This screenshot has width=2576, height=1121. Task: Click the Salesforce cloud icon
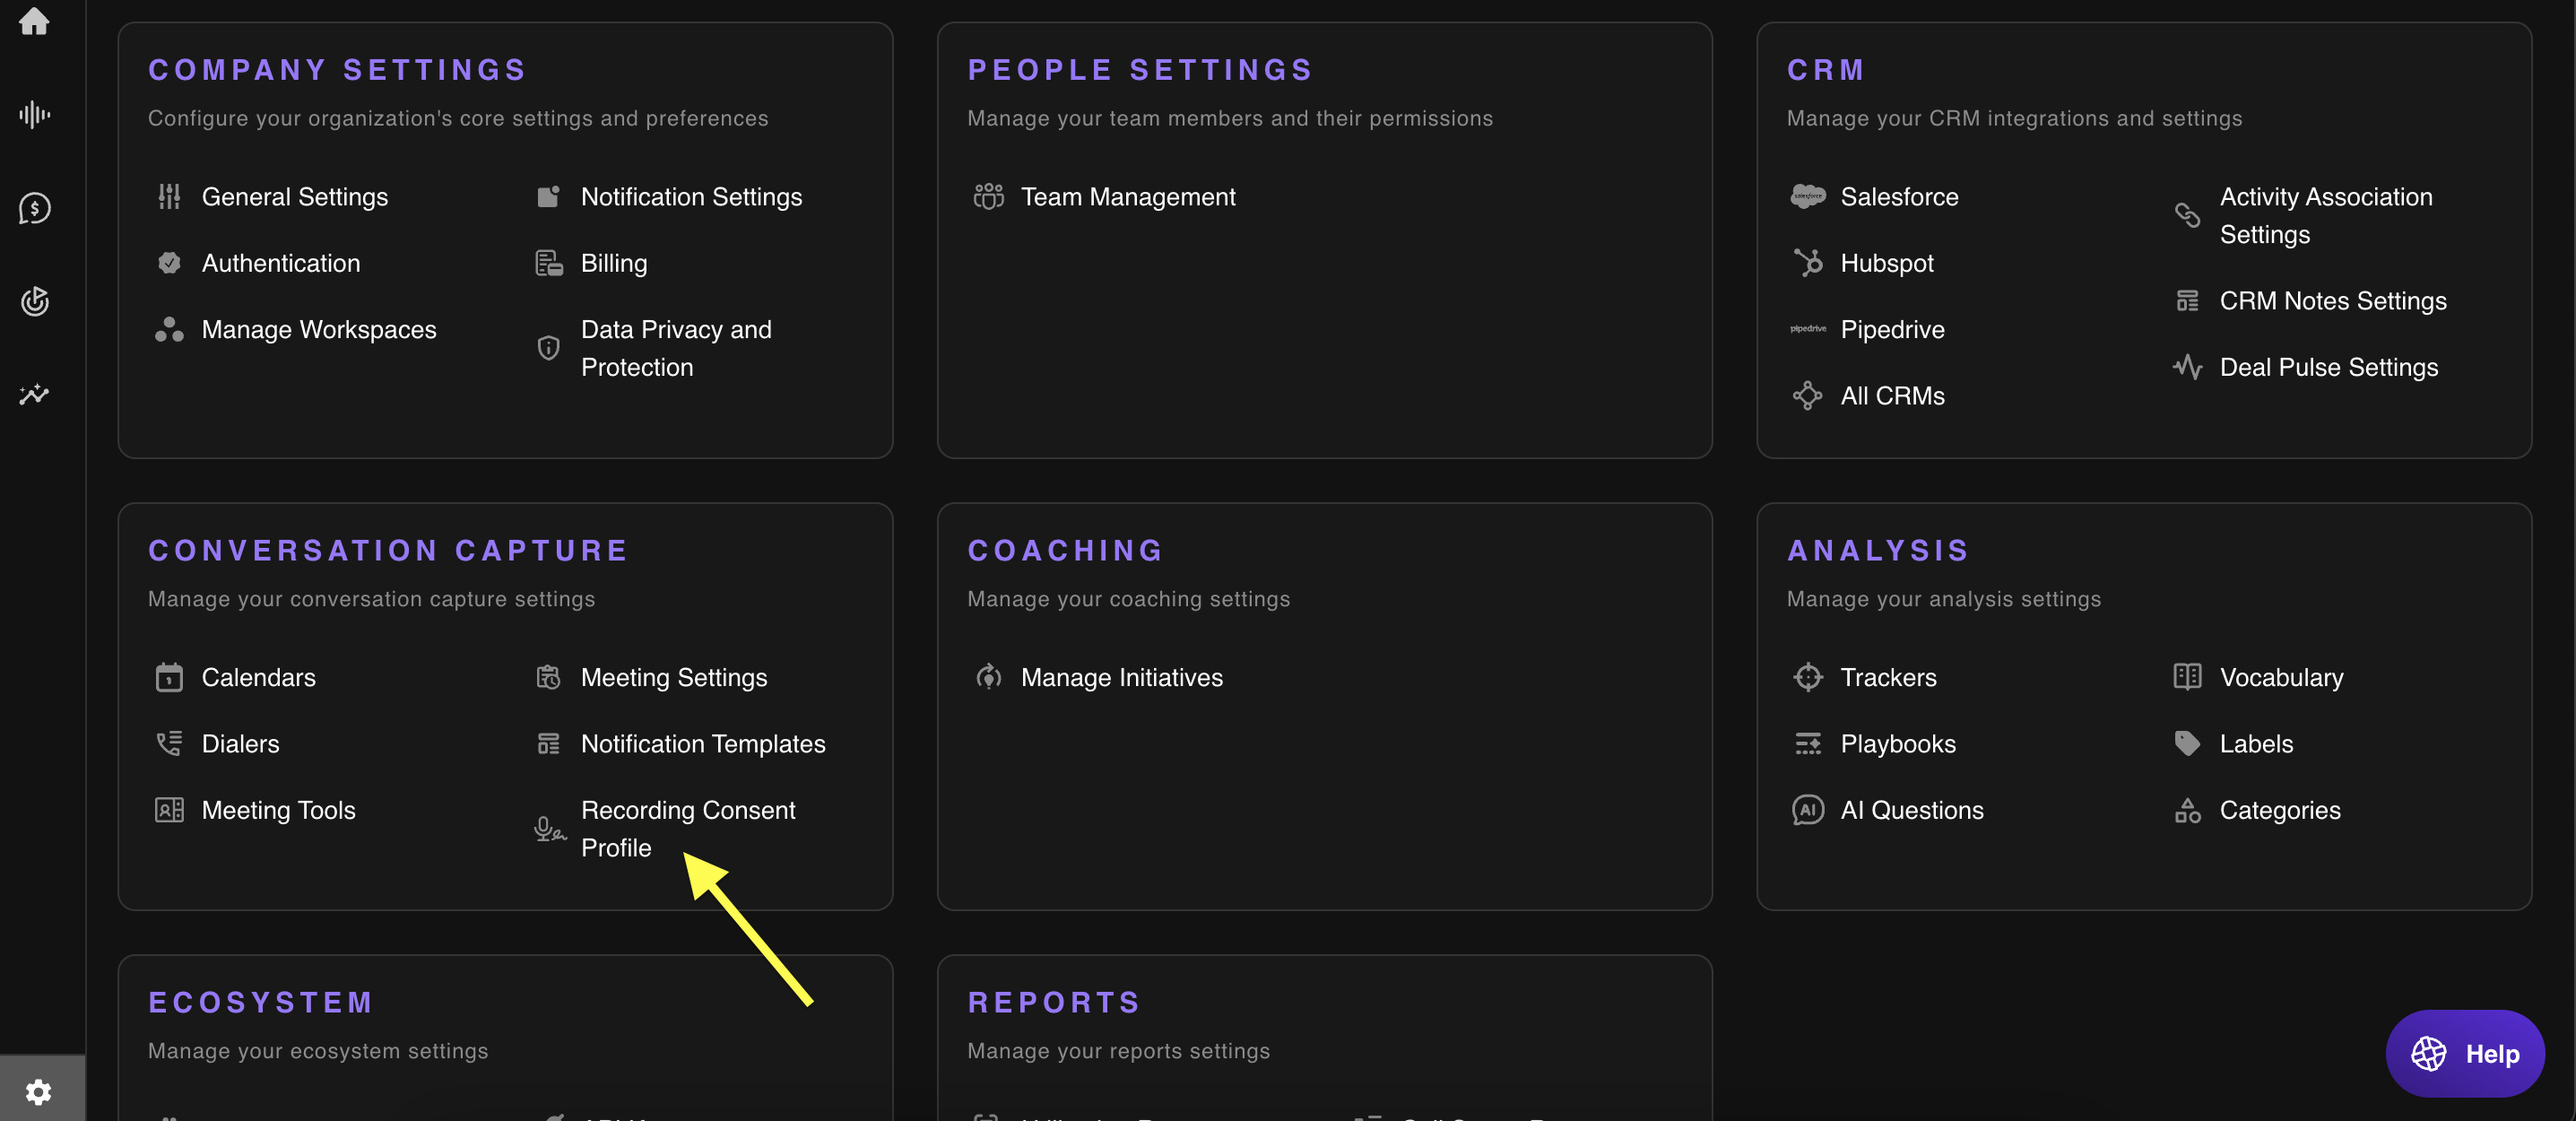1807,196
